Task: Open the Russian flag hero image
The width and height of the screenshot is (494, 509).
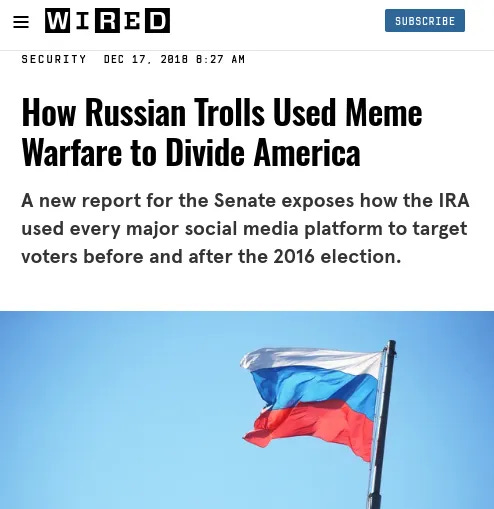Action: [x=247, y=410]
